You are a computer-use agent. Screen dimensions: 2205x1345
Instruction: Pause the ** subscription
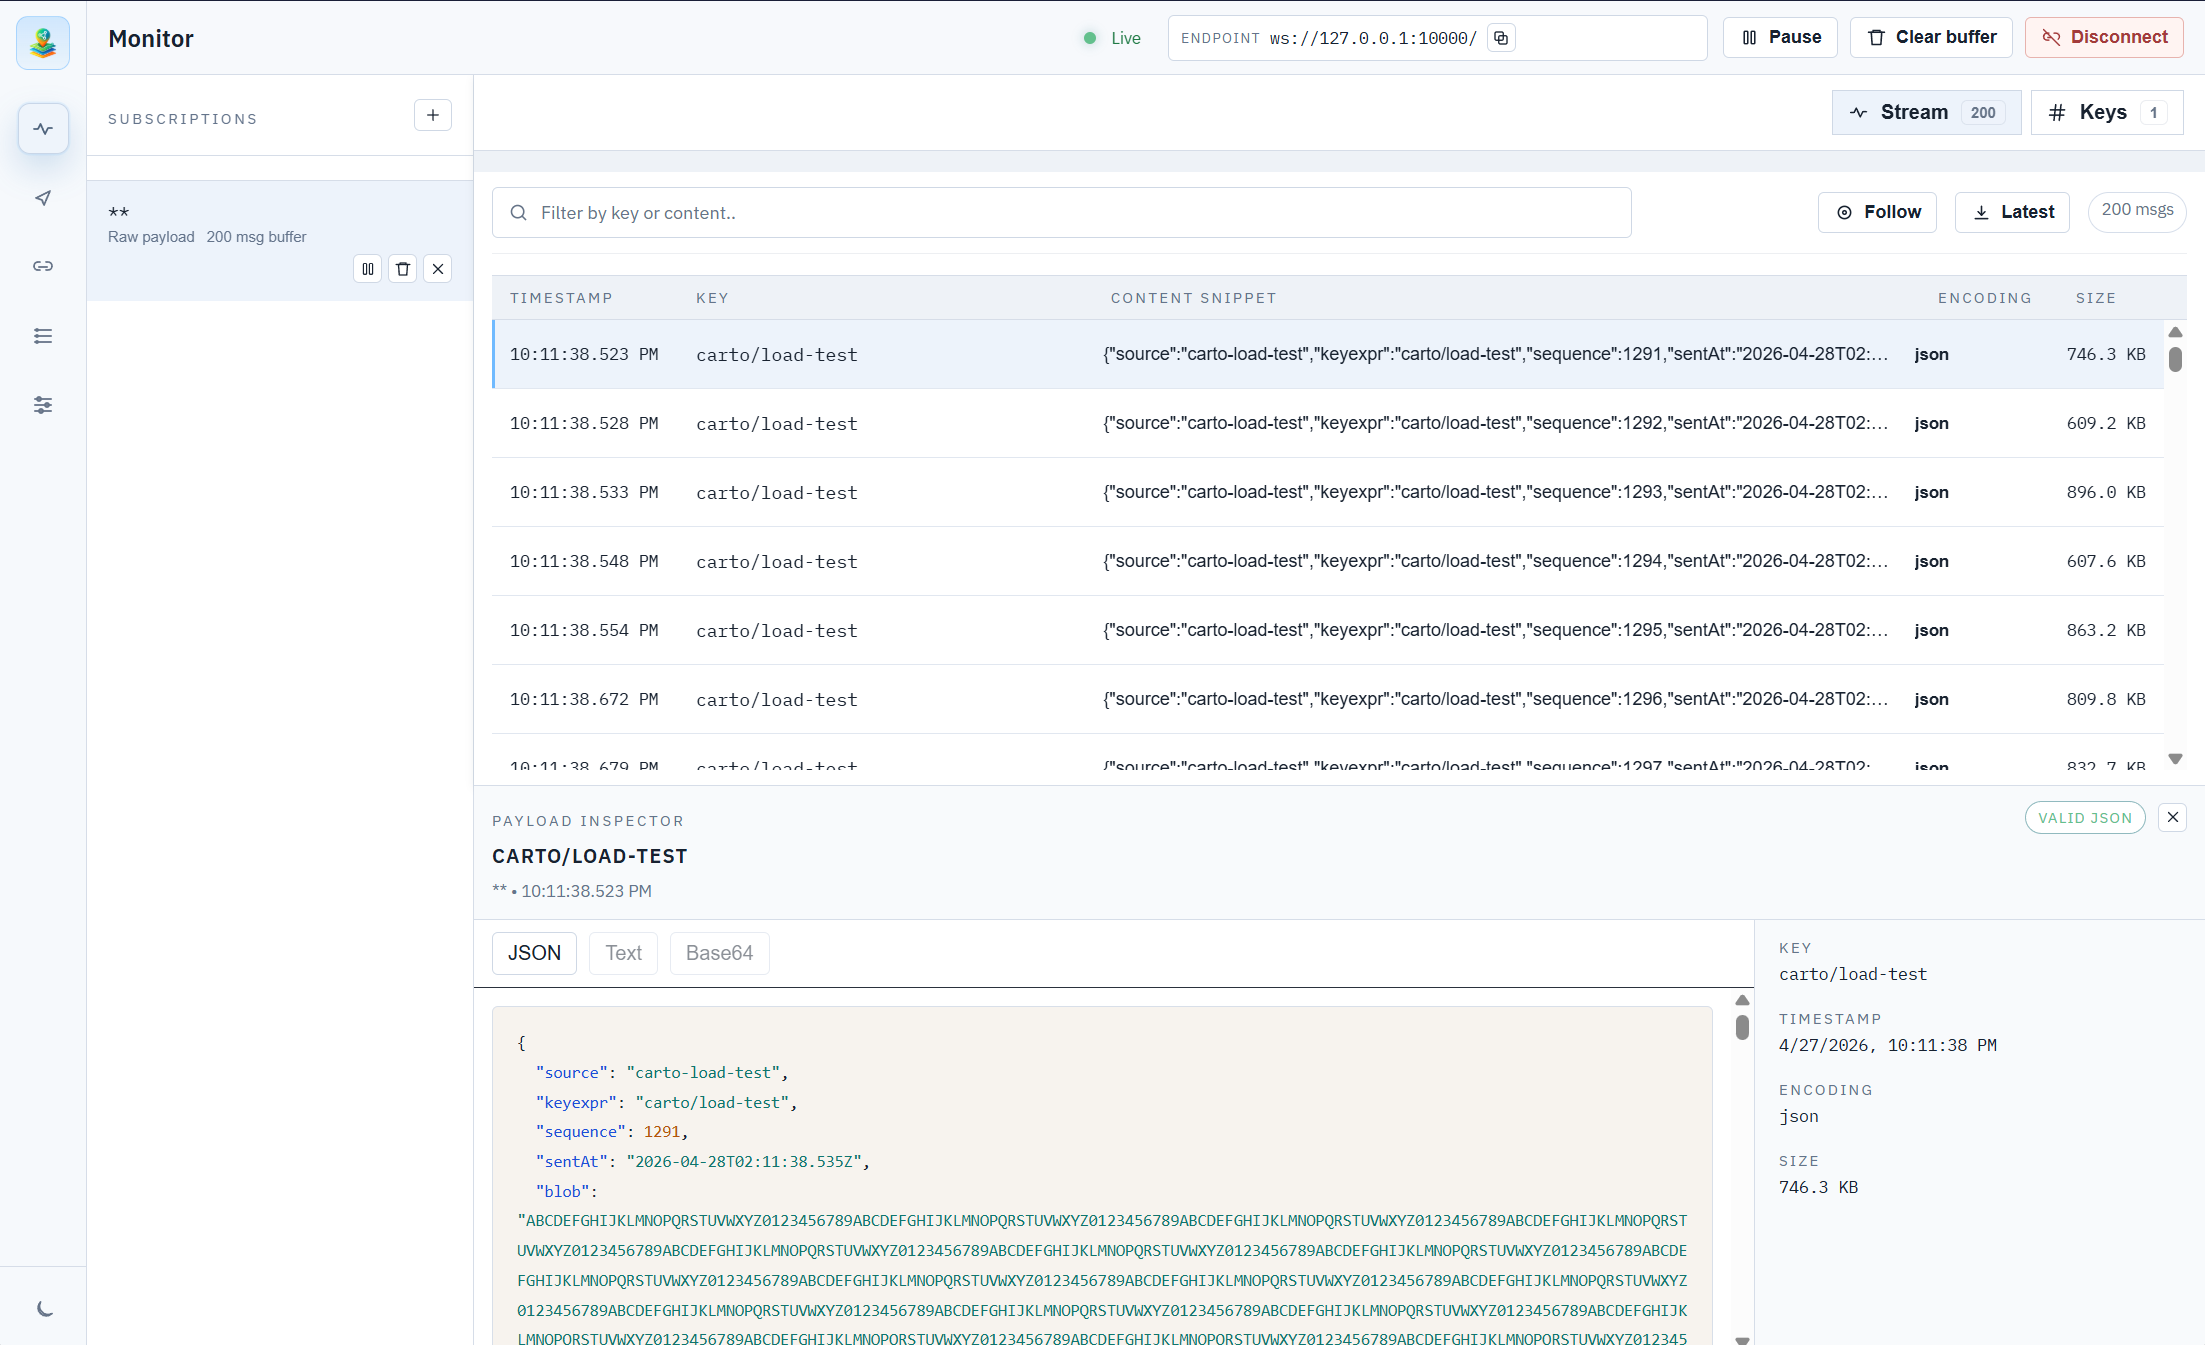(x=368, y=269)
